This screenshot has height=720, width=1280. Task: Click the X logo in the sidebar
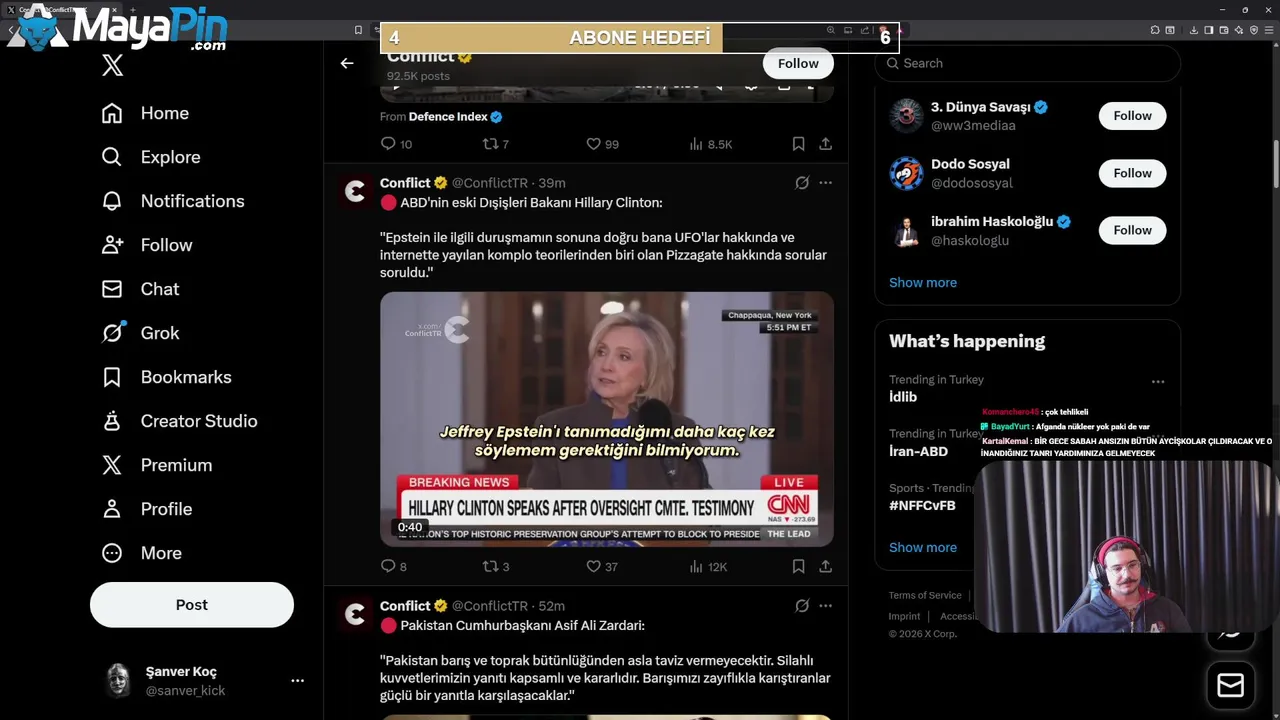coord(113,66)
